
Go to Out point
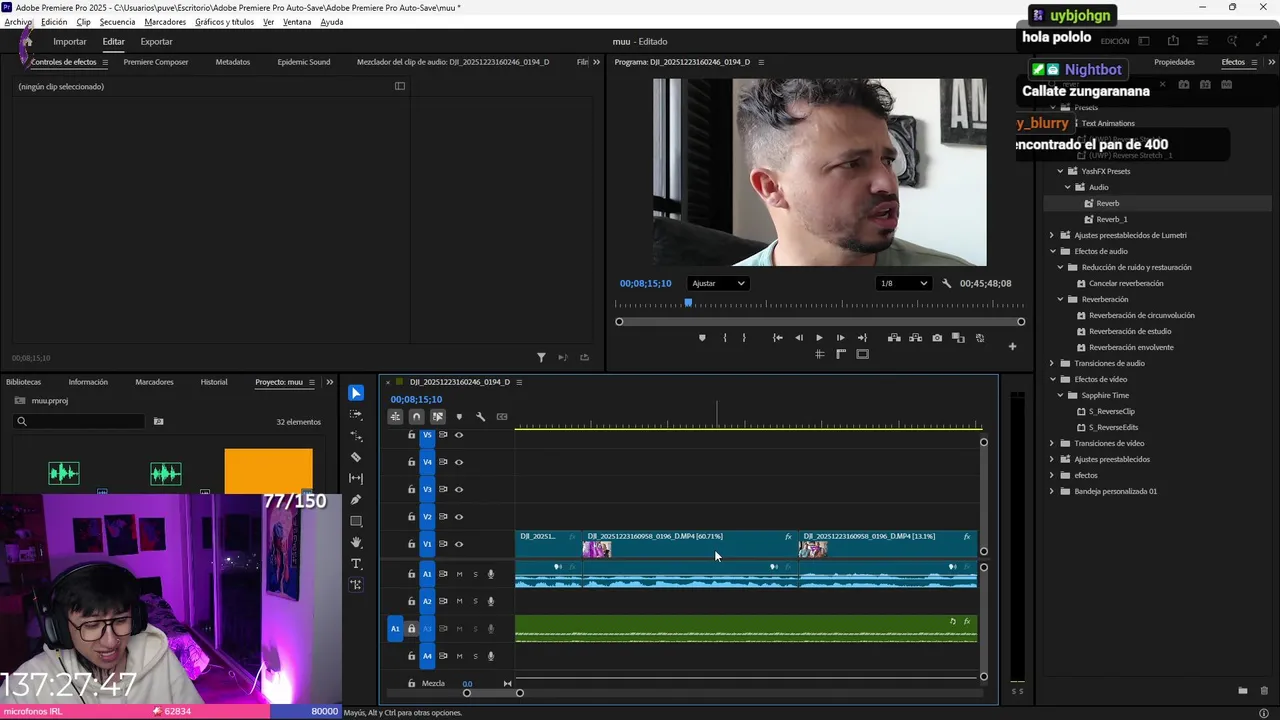click(862, 338)
